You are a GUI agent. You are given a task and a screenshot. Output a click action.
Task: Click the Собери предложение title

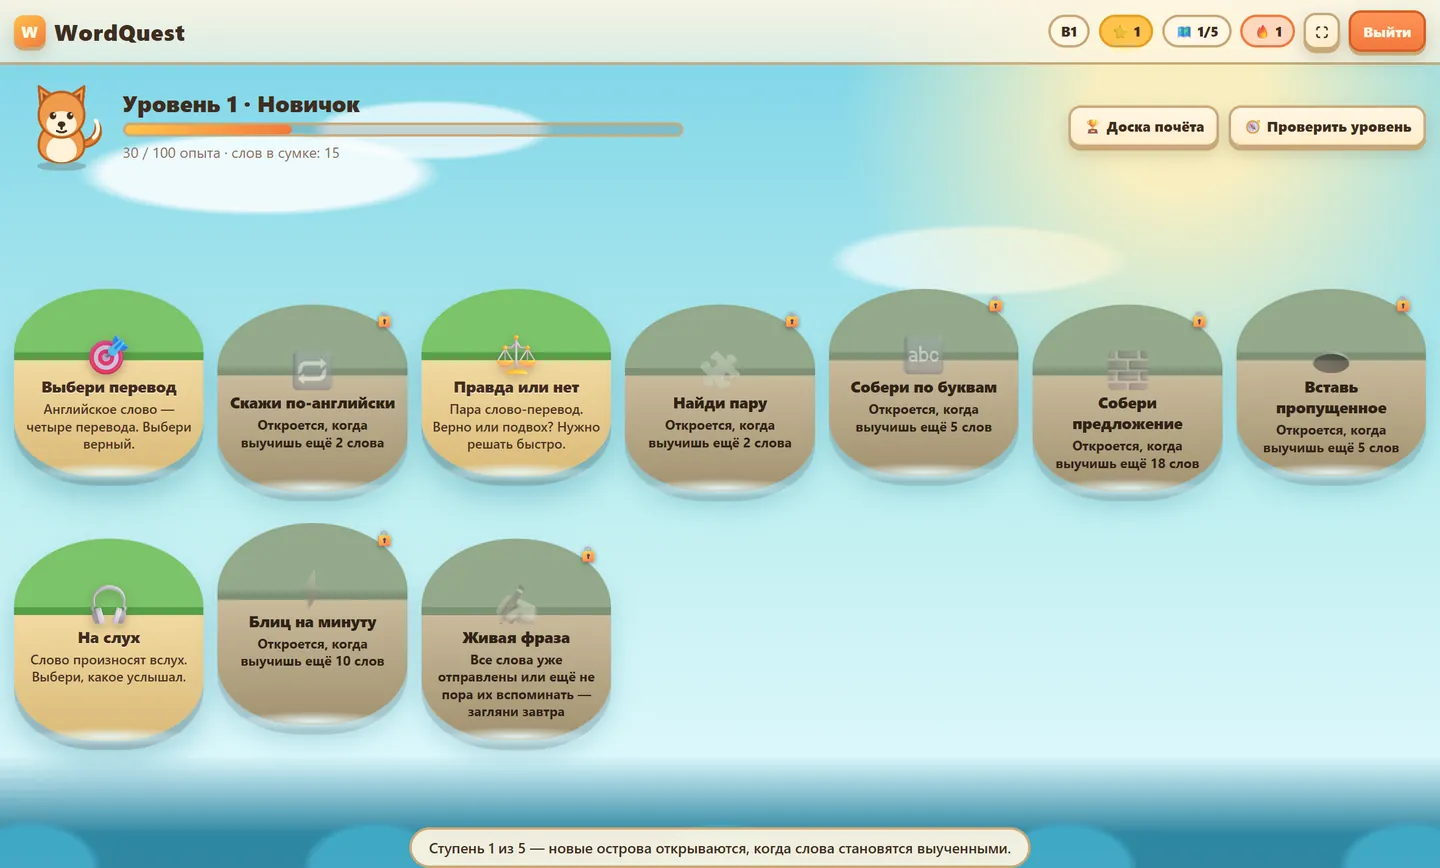(1127, 413)
